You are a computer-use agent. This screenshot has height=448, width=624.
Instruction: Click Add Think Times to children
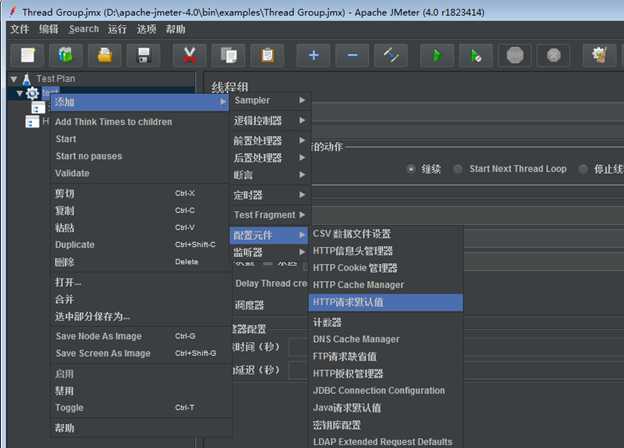coord(140,122)
